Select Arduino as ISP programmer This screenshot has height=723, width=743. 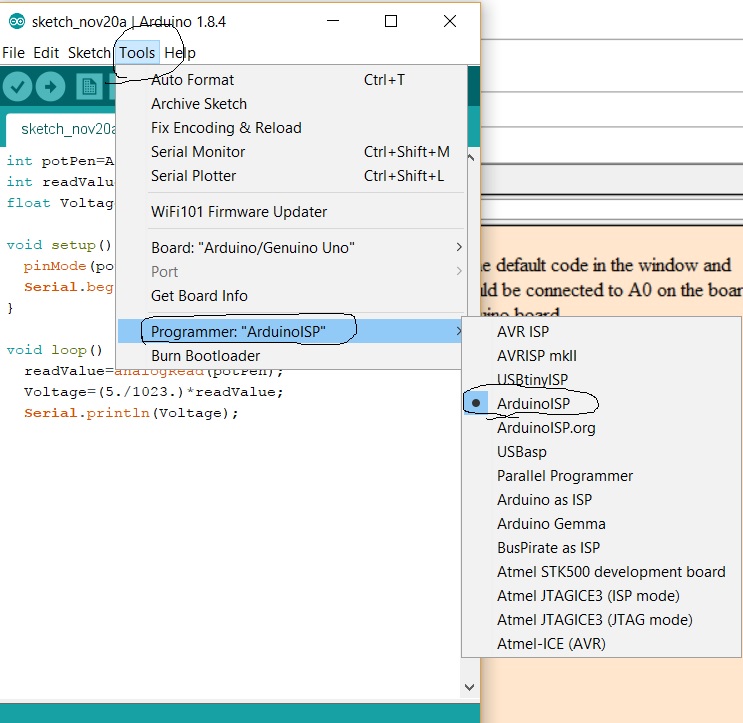tap(601, 500)
